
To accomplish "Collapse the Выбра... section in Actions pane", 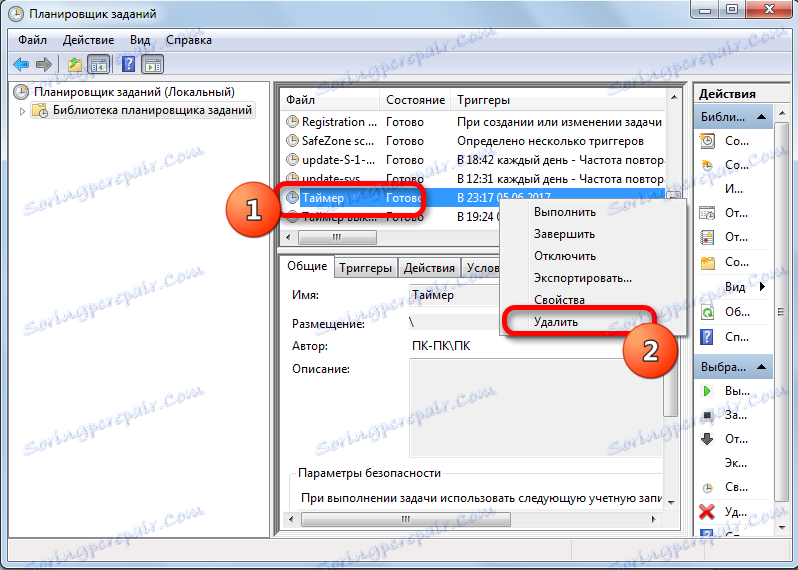I will pos(761,367).
